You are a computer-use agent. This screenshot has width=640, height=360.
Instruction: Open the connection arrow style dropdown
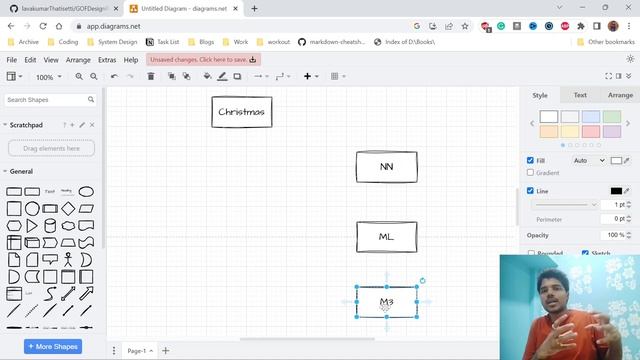tap(261, 76)
